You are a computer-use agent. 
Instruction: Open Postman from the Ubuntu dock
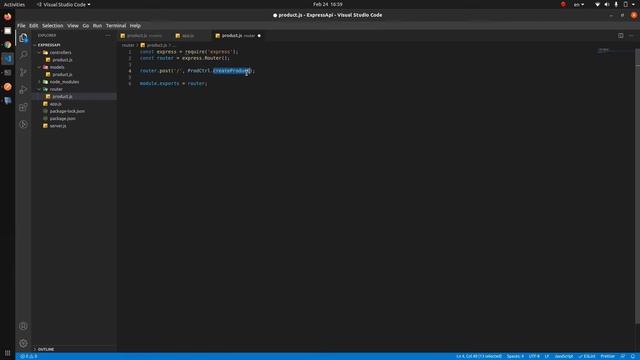pos(7,87)
